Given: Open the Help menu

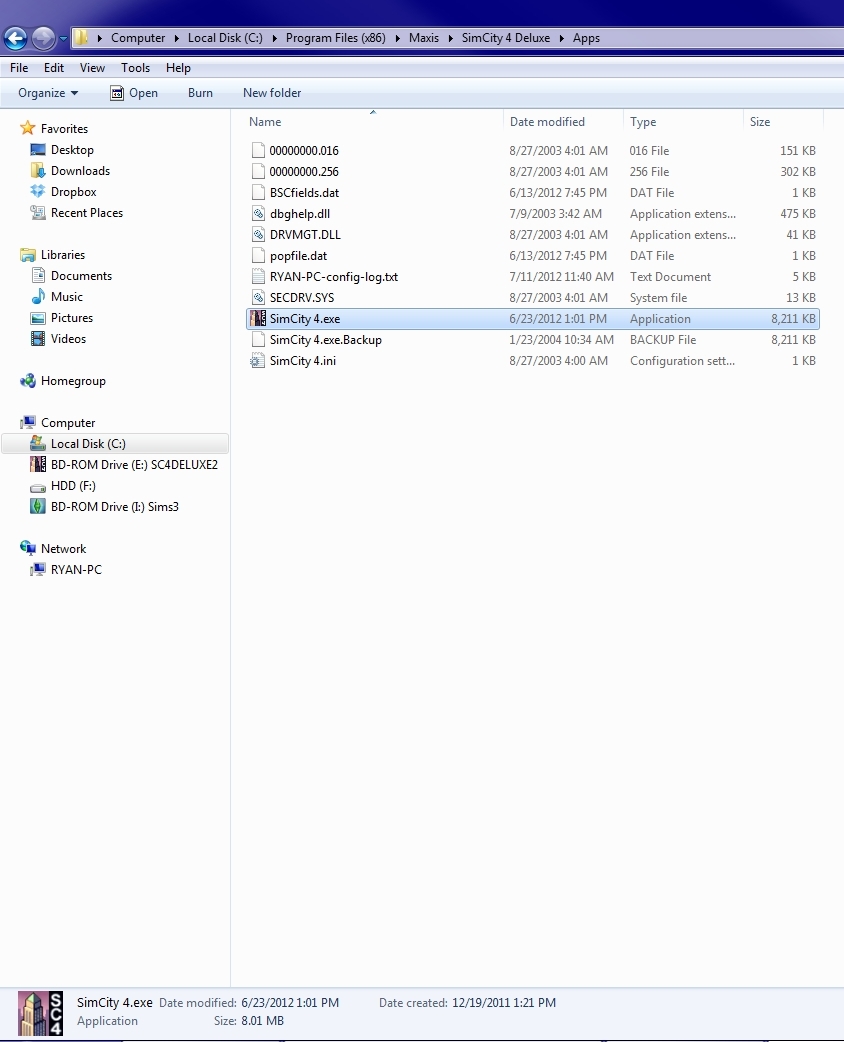Looking at the screenshot, I should [178, 68].
